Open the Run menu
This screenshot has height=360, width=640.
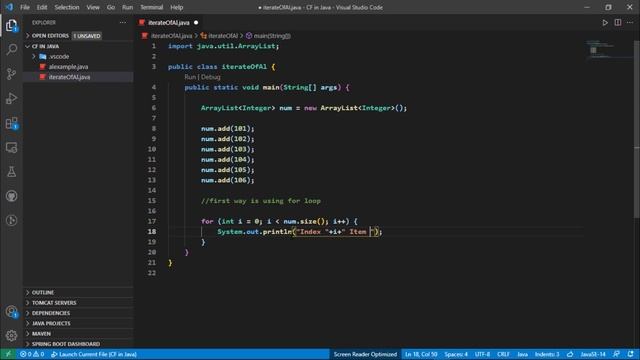pos(127,7)
